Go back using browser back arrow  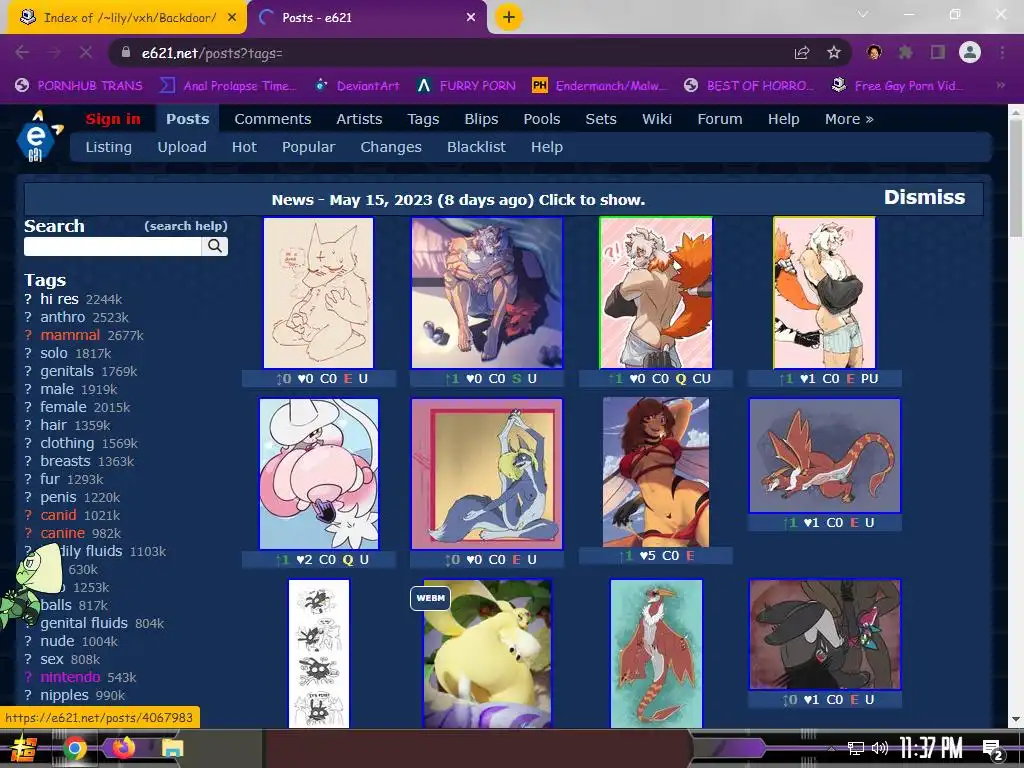[x=22, y=53]
